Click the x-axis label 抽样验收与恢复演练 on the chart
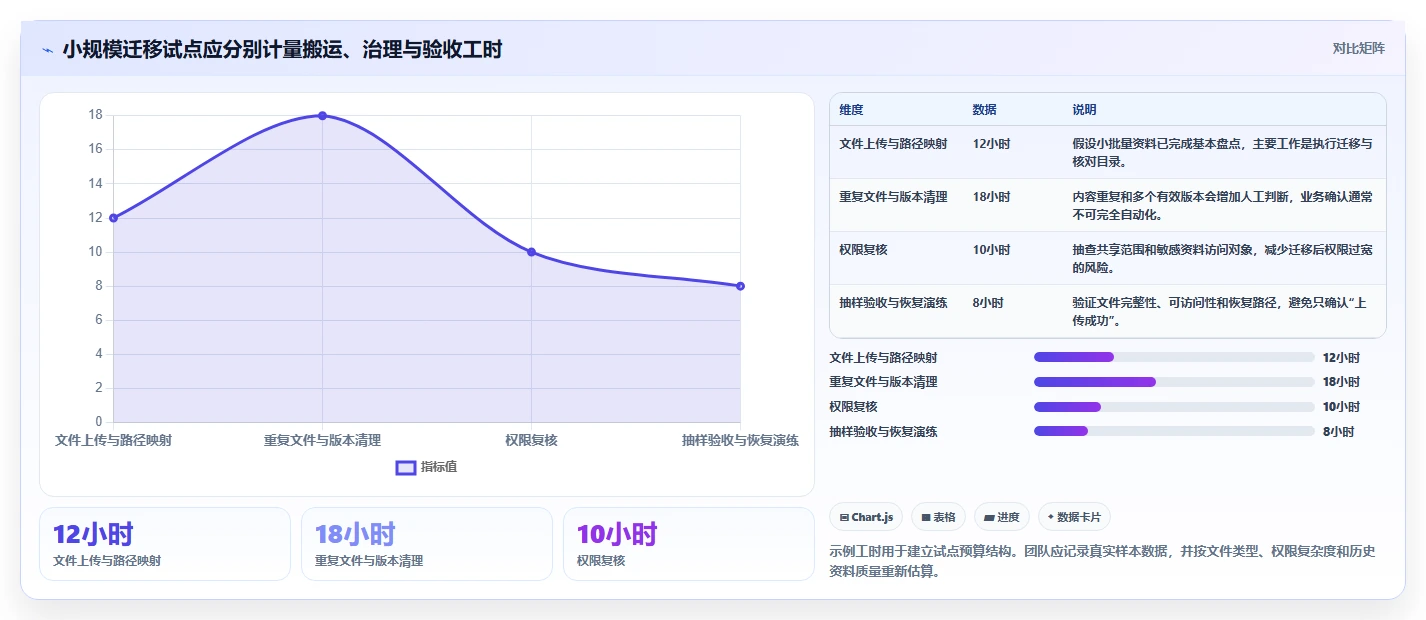 coord(740,440)
